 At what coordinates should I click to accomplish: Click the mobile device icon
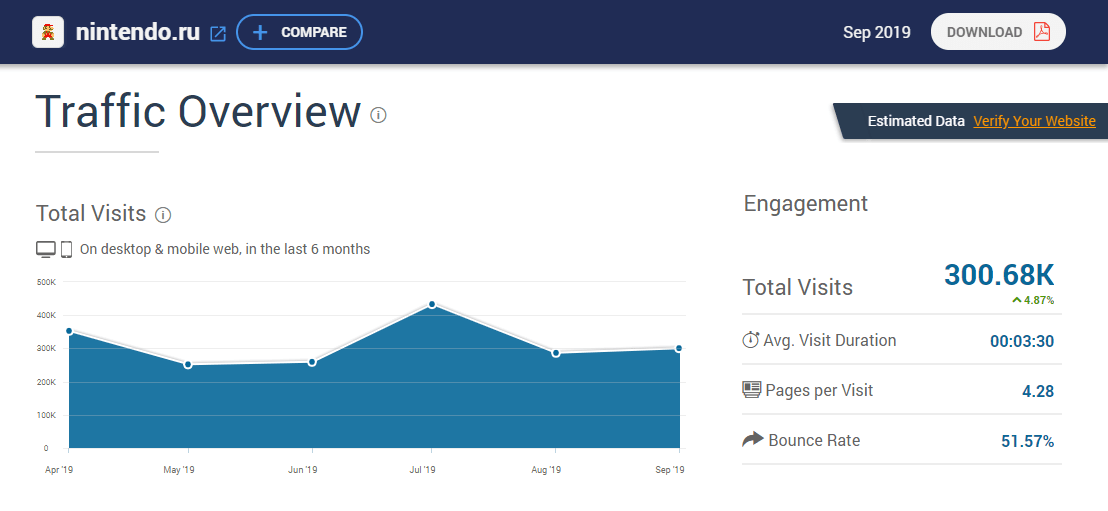67,249
